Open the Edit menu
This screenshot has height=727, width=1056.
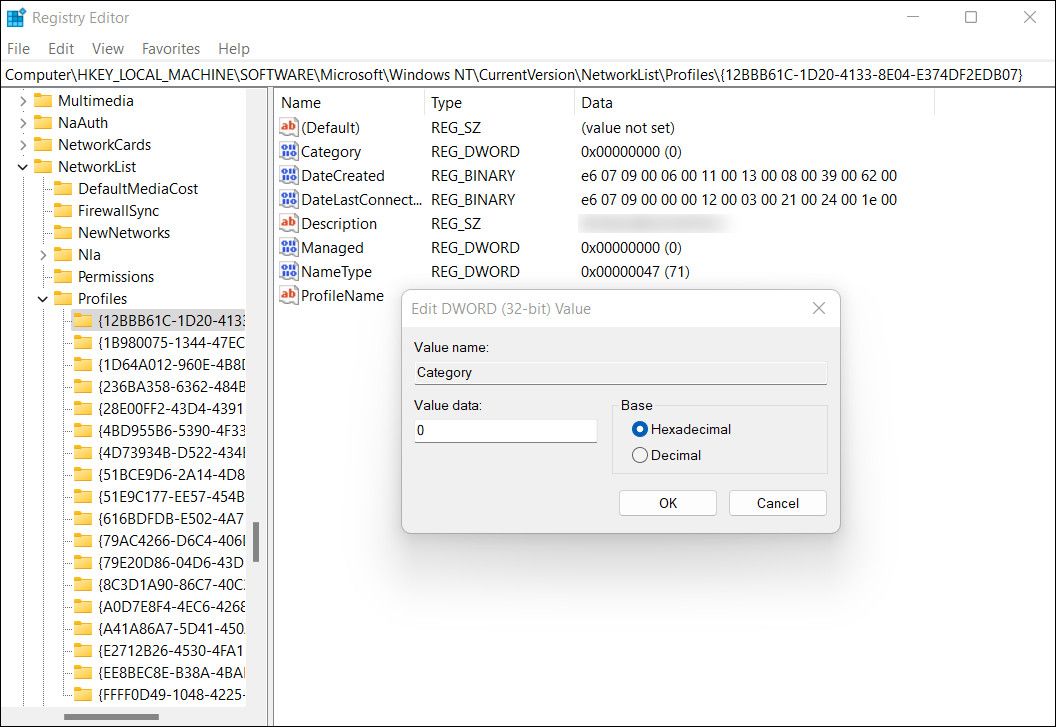61,49
